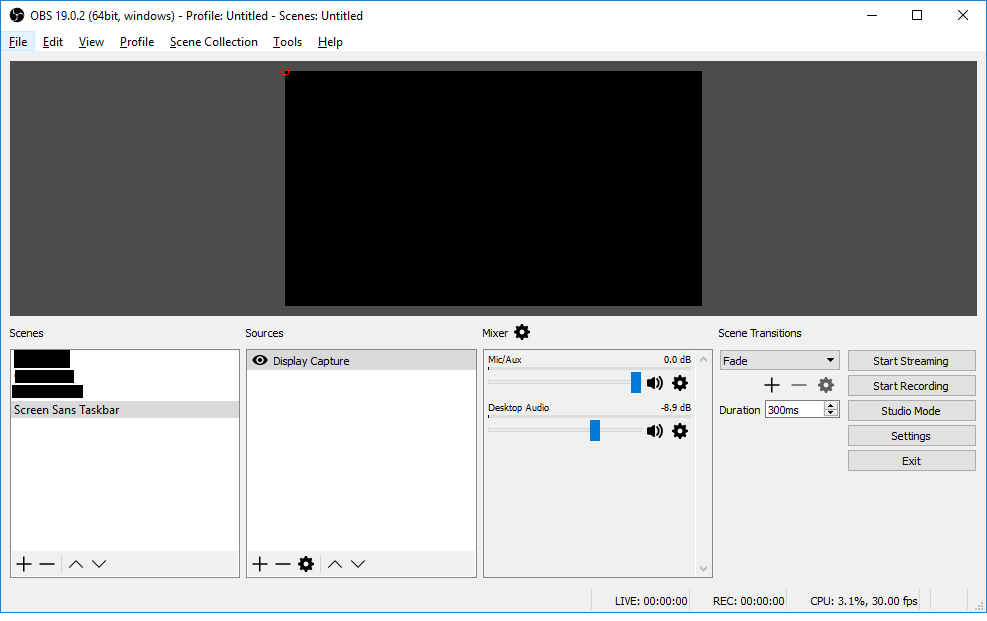Click the -8.9 dB level readout
987x621 pixels.
tap(675, 407)
